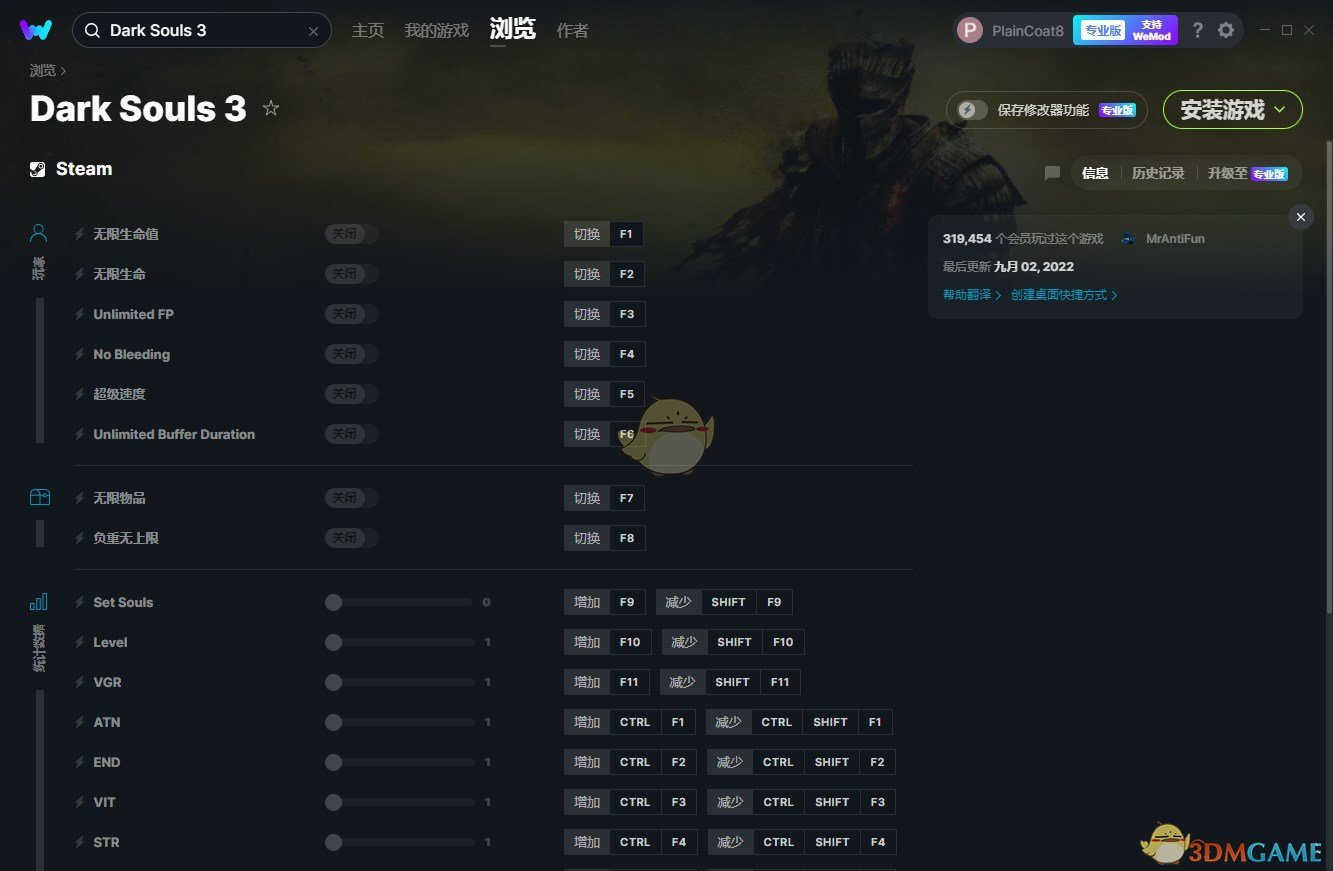The image size is (1333, 871).
Task: Toggle the 保存修改器功能 switch
Action: (972, 110)
